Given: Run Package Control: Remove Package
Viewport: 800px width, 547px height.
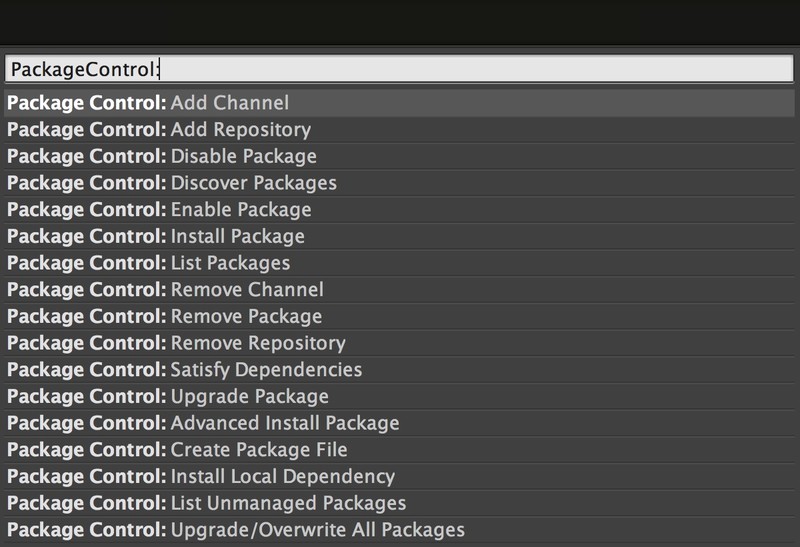Looking at the screenshot, I should tap(399, 316).
